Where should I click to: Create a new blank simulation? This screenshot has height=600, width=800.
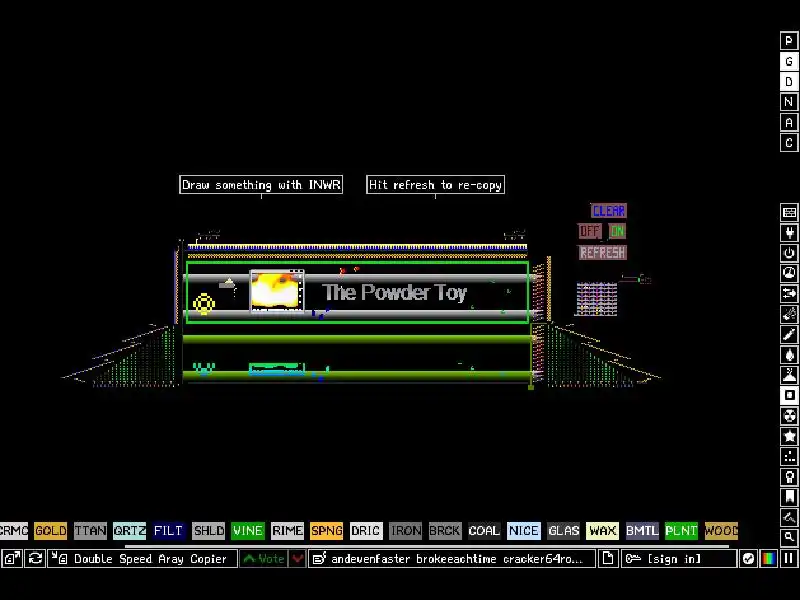point(608,559)
